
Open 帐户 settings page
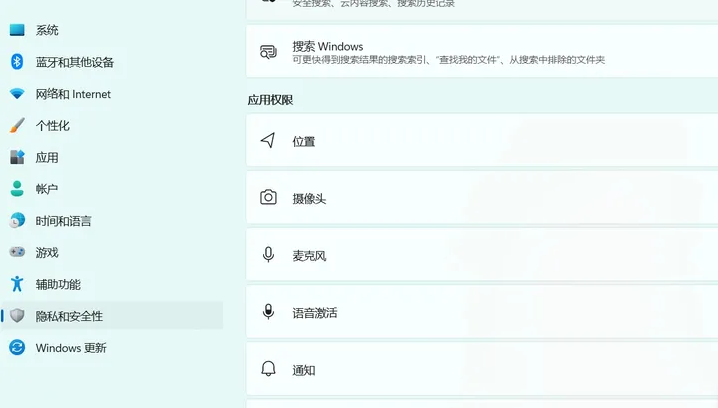click(112, 189)
